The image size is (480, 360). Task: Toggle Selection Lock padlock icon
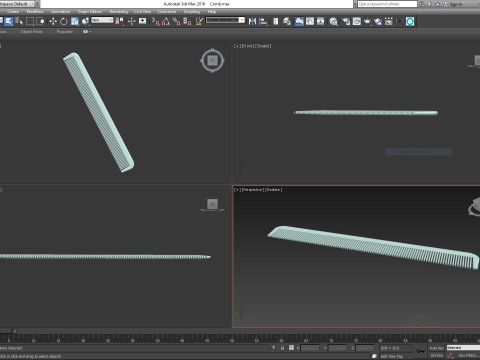[282, 348]
